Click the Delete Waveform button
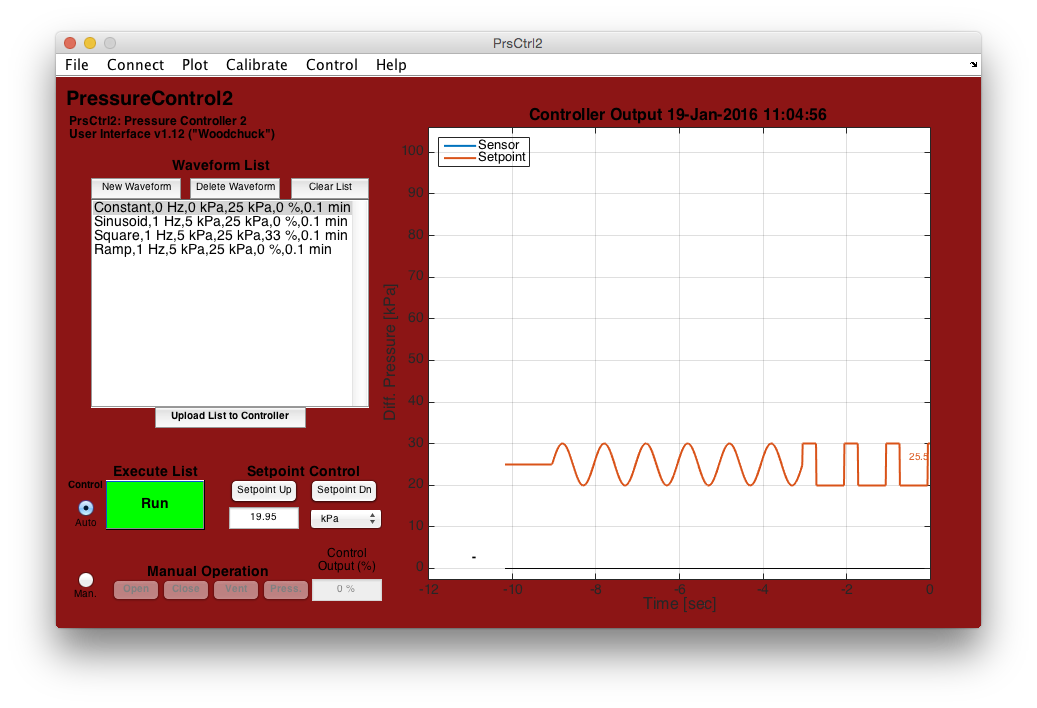The image size is (1037, 708). [235, 187]
